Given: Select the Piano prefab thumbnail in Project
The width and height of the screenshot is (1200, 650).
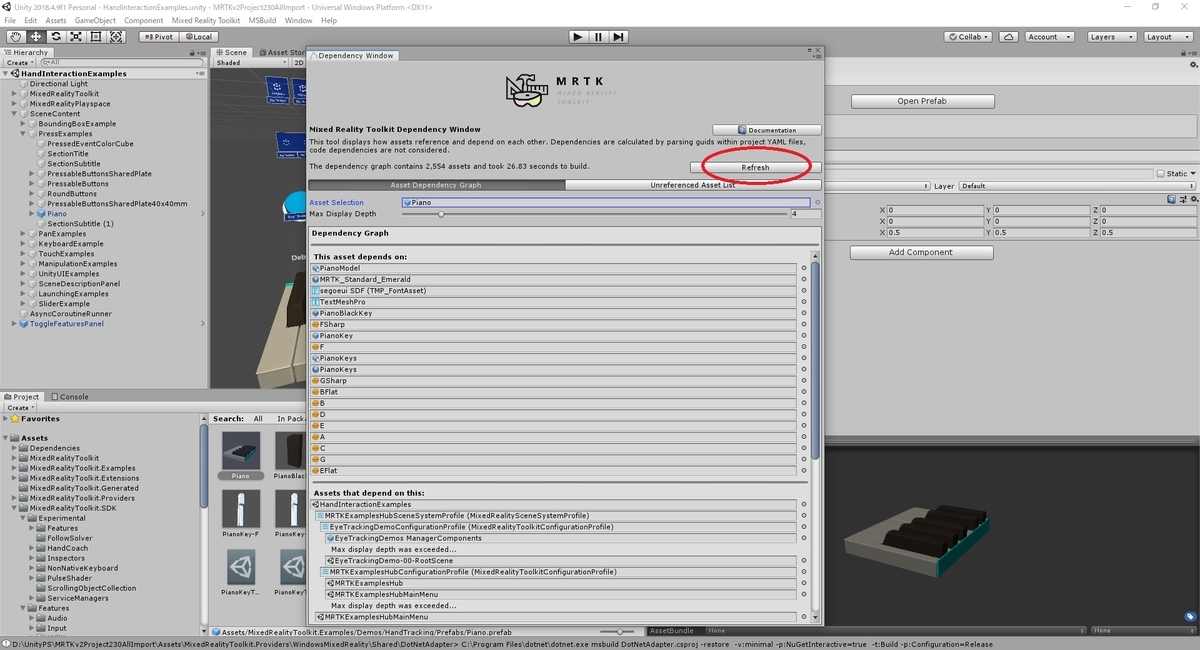Looking at the screenshot, I should (x=241, y=450).
